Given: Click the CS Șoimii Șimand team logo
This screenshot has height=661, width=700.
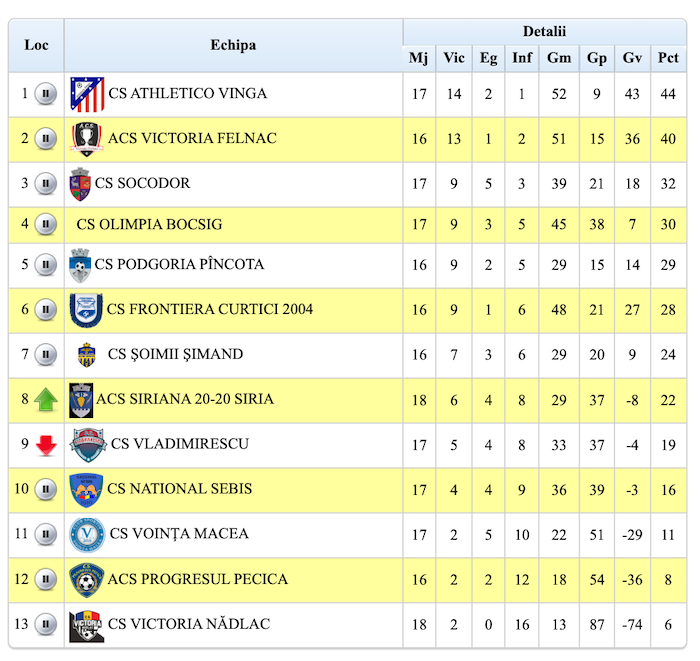Looking at the screenshot, I should click(87, 355).
